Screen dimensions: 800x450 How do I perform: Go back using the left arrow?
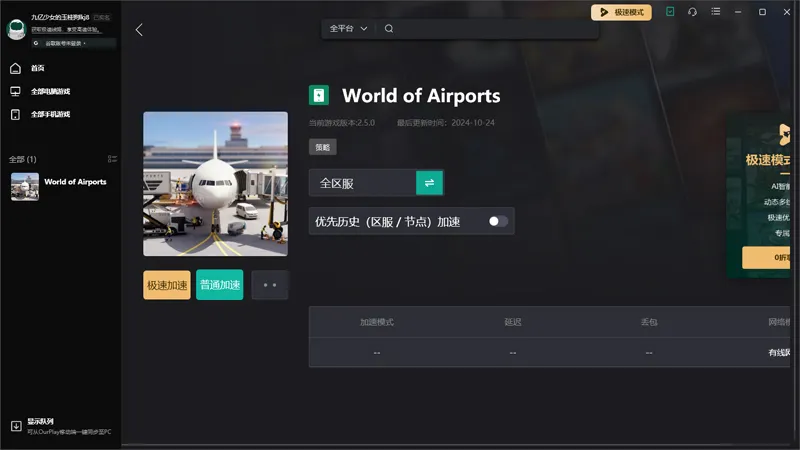click(x=139, y=30)
